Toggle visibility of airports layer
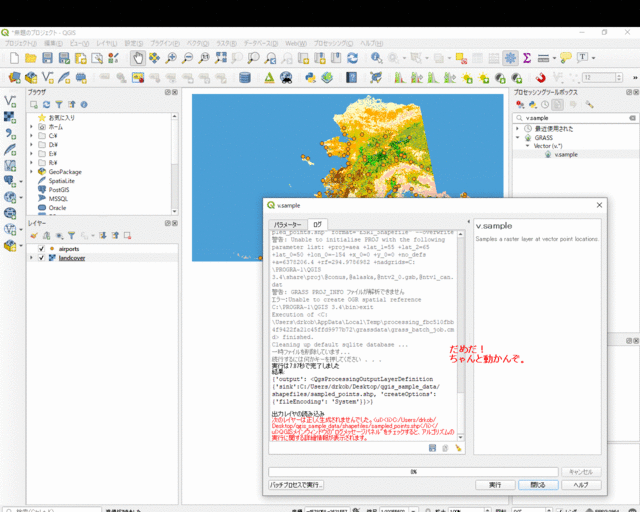Viewport: 640px width, 512px height. coord(41,249)
